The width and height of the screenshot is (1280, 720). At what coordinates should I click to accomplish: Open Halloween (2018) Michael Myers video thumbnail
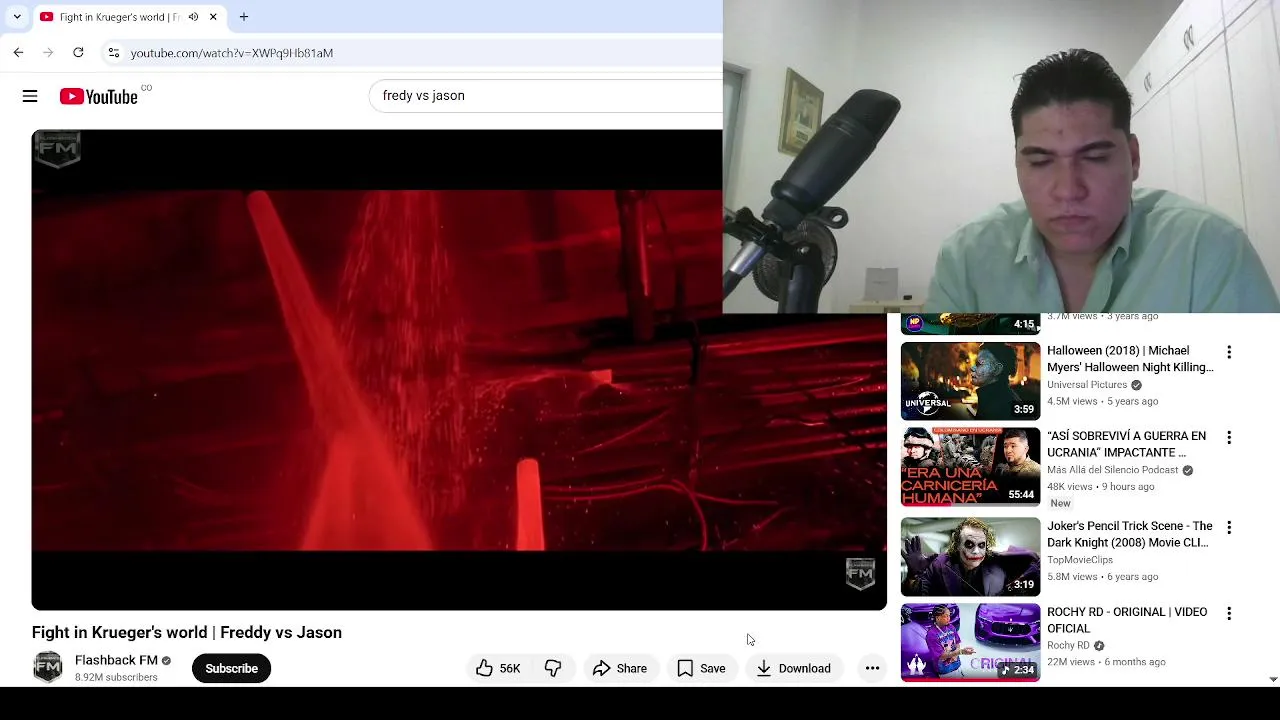pyautogui.click(x=970, y=381)
